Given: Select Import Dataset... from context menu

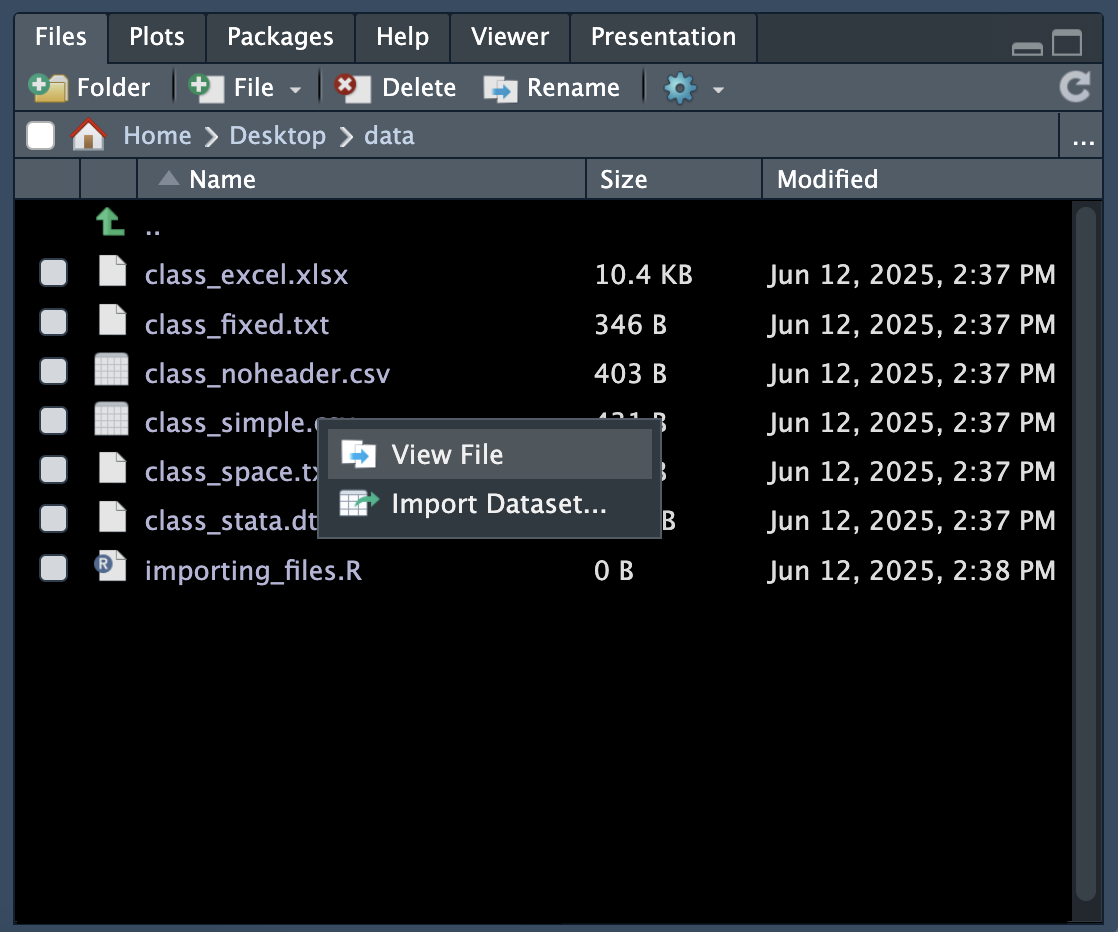Looking at the screenshot, I should (x=498, y=504).
